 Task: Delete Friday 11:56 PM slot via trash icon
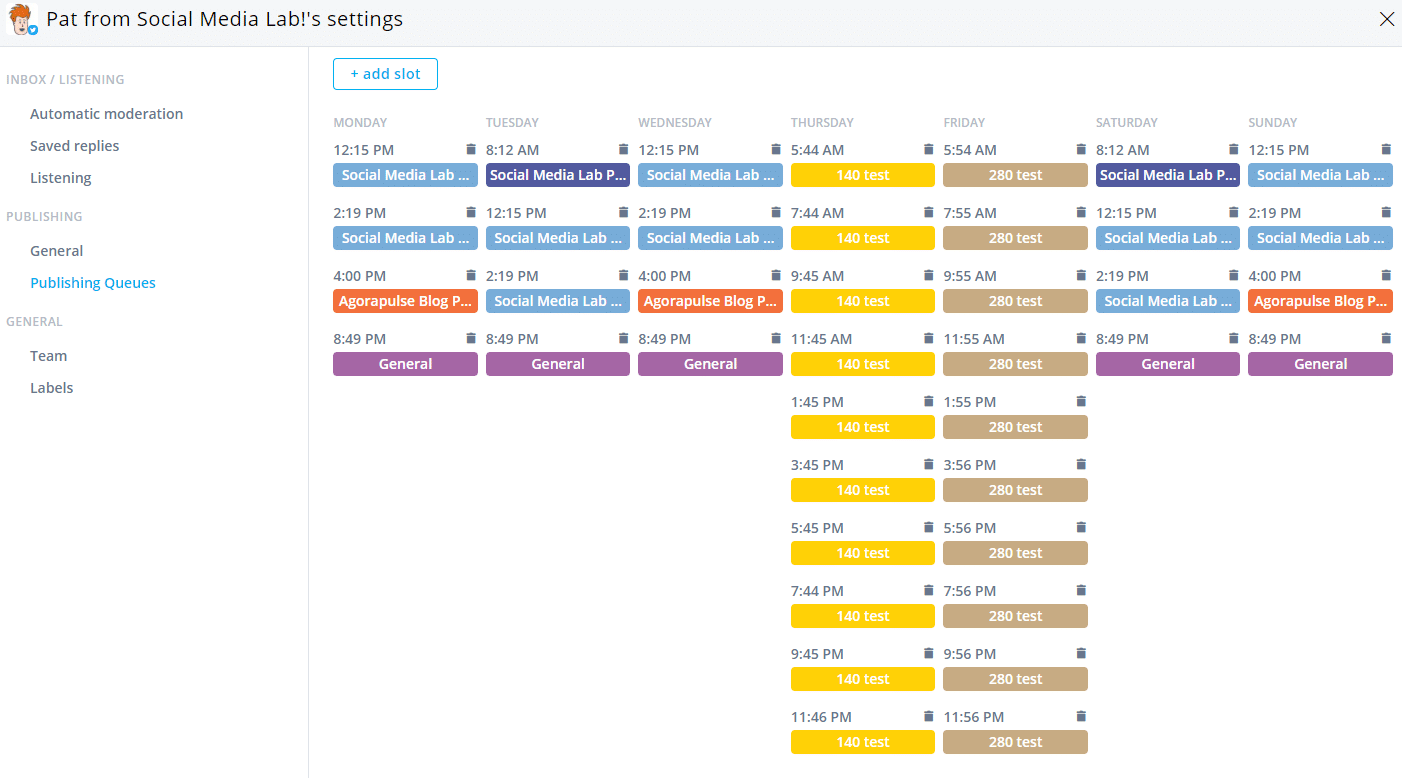coord(1081,716)
